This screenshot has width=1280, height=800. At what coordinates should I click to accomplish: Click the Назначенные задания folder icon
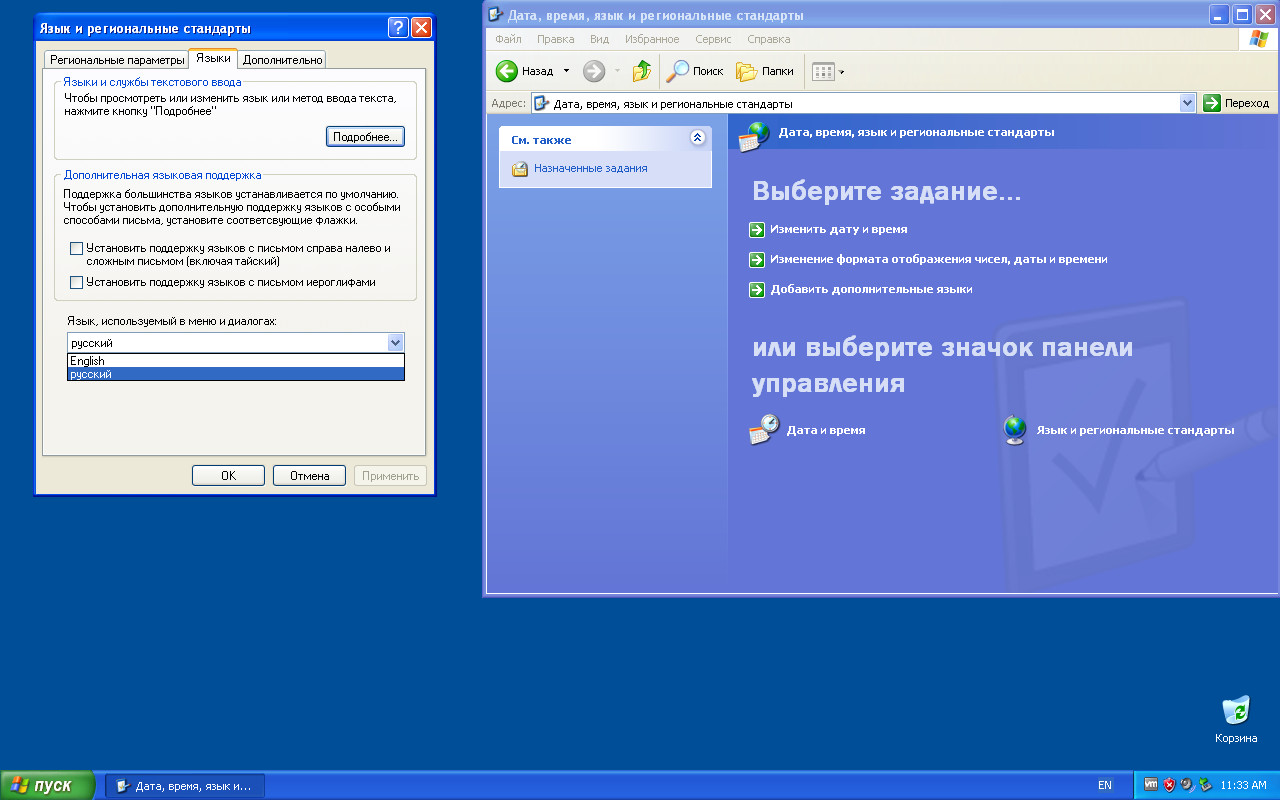point(520,169)
